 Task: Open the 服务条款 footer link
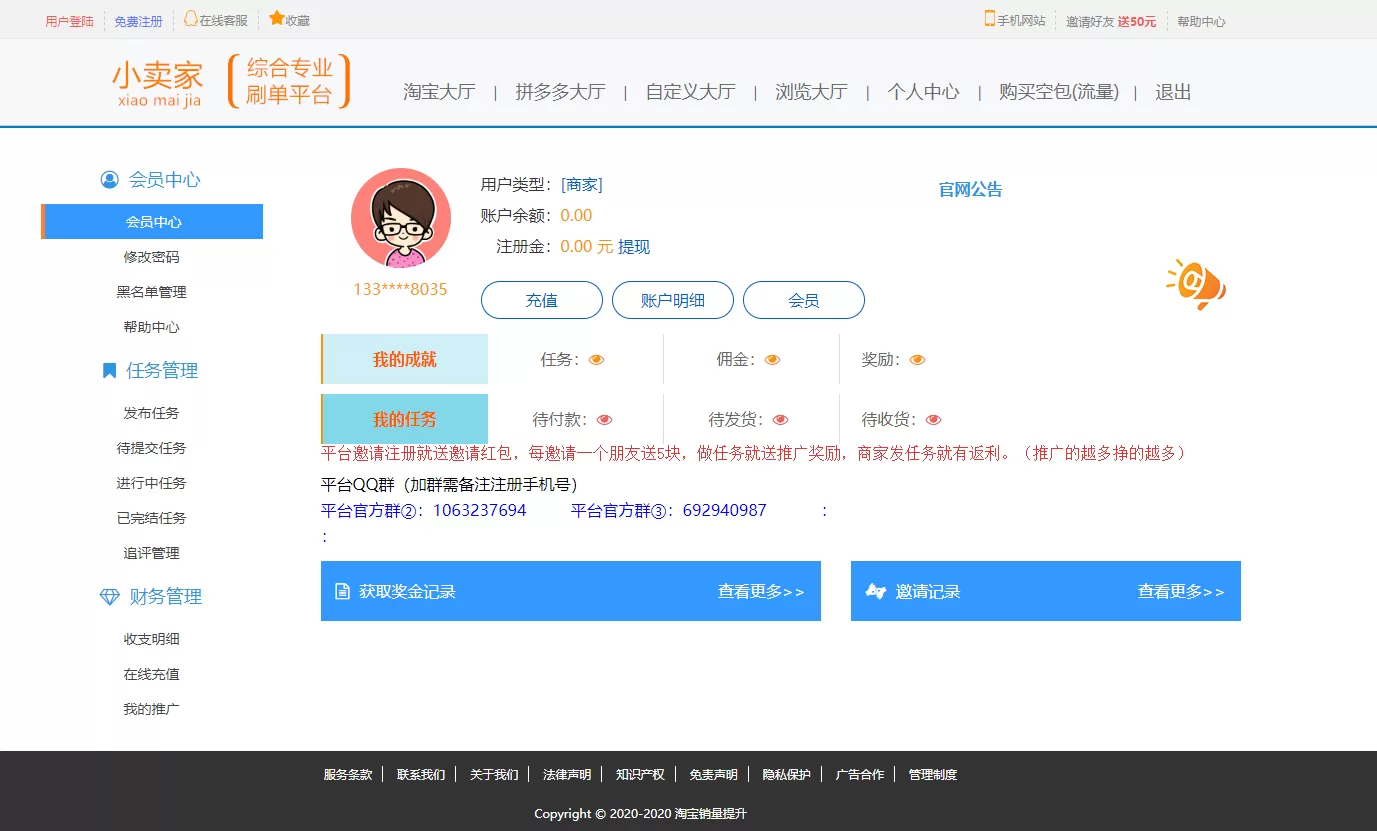pyautogui.click(x=346, y=773)
